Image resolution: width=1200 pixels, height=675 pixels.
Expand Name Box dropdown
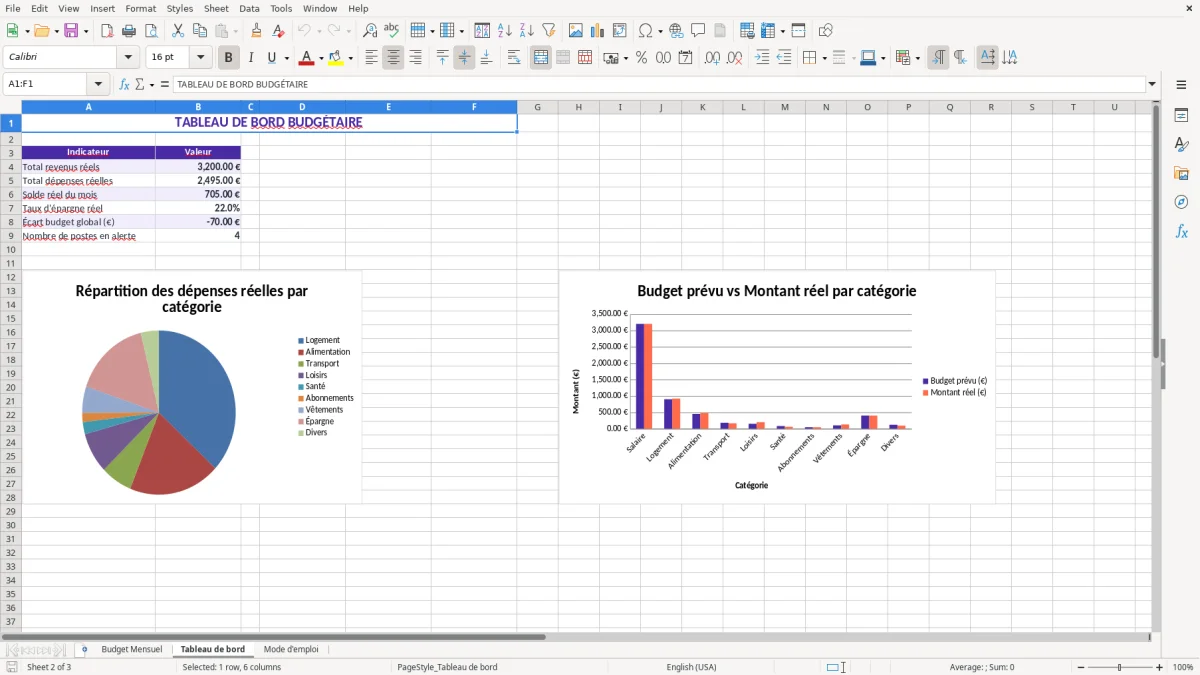click(98, 84)
